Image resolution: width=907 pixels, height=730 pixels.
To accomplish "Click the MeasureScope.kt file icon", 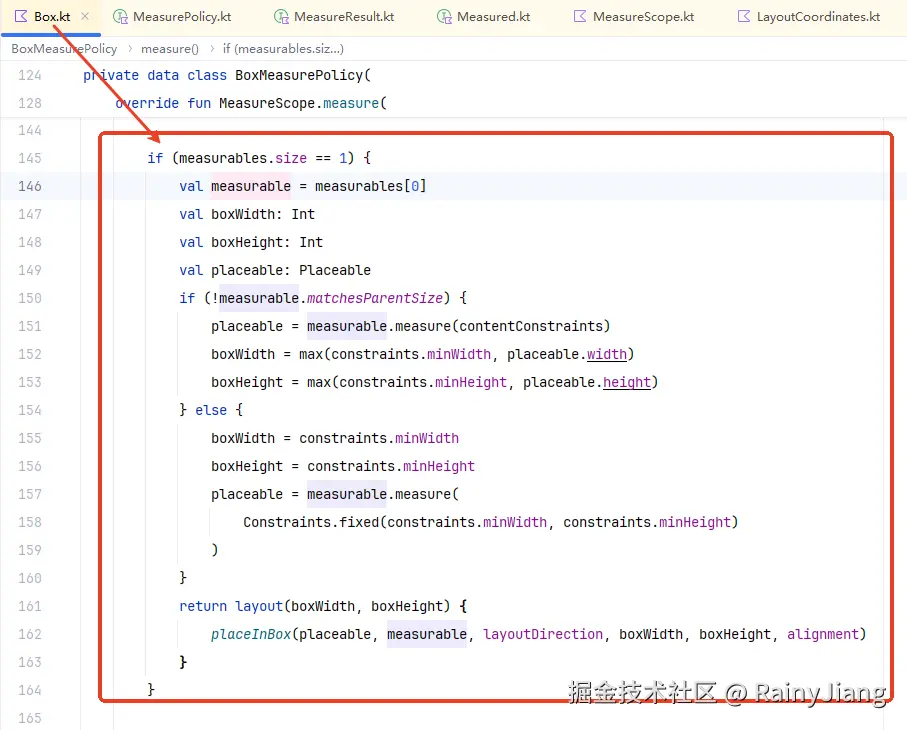I will pyautogui.click(x=580, y=16).
